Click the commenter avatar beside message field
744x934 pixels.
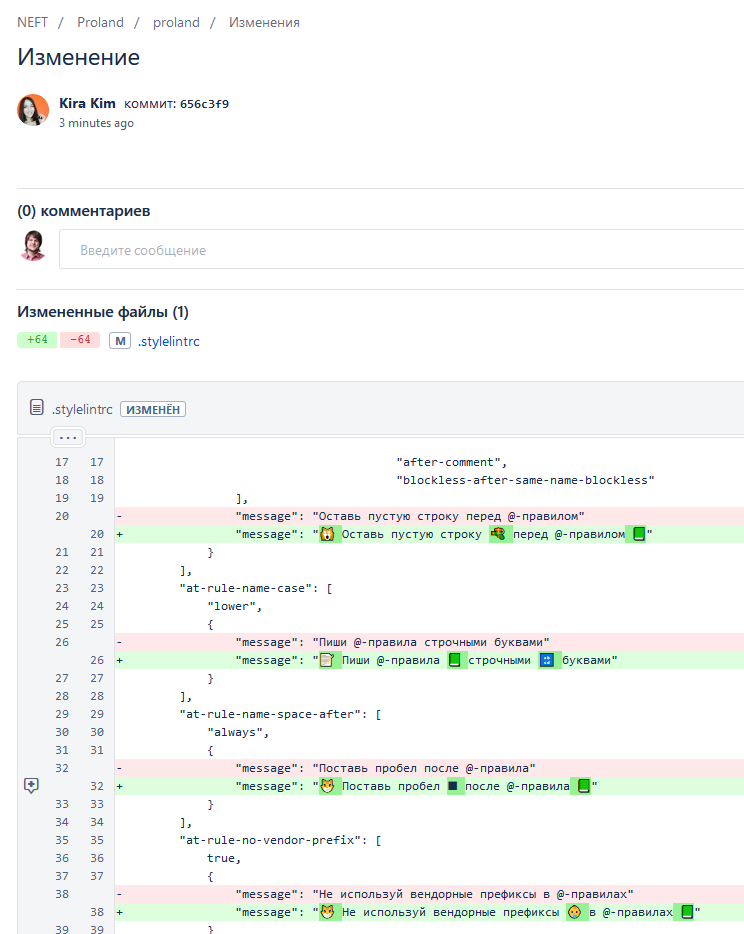pos(33,246)
